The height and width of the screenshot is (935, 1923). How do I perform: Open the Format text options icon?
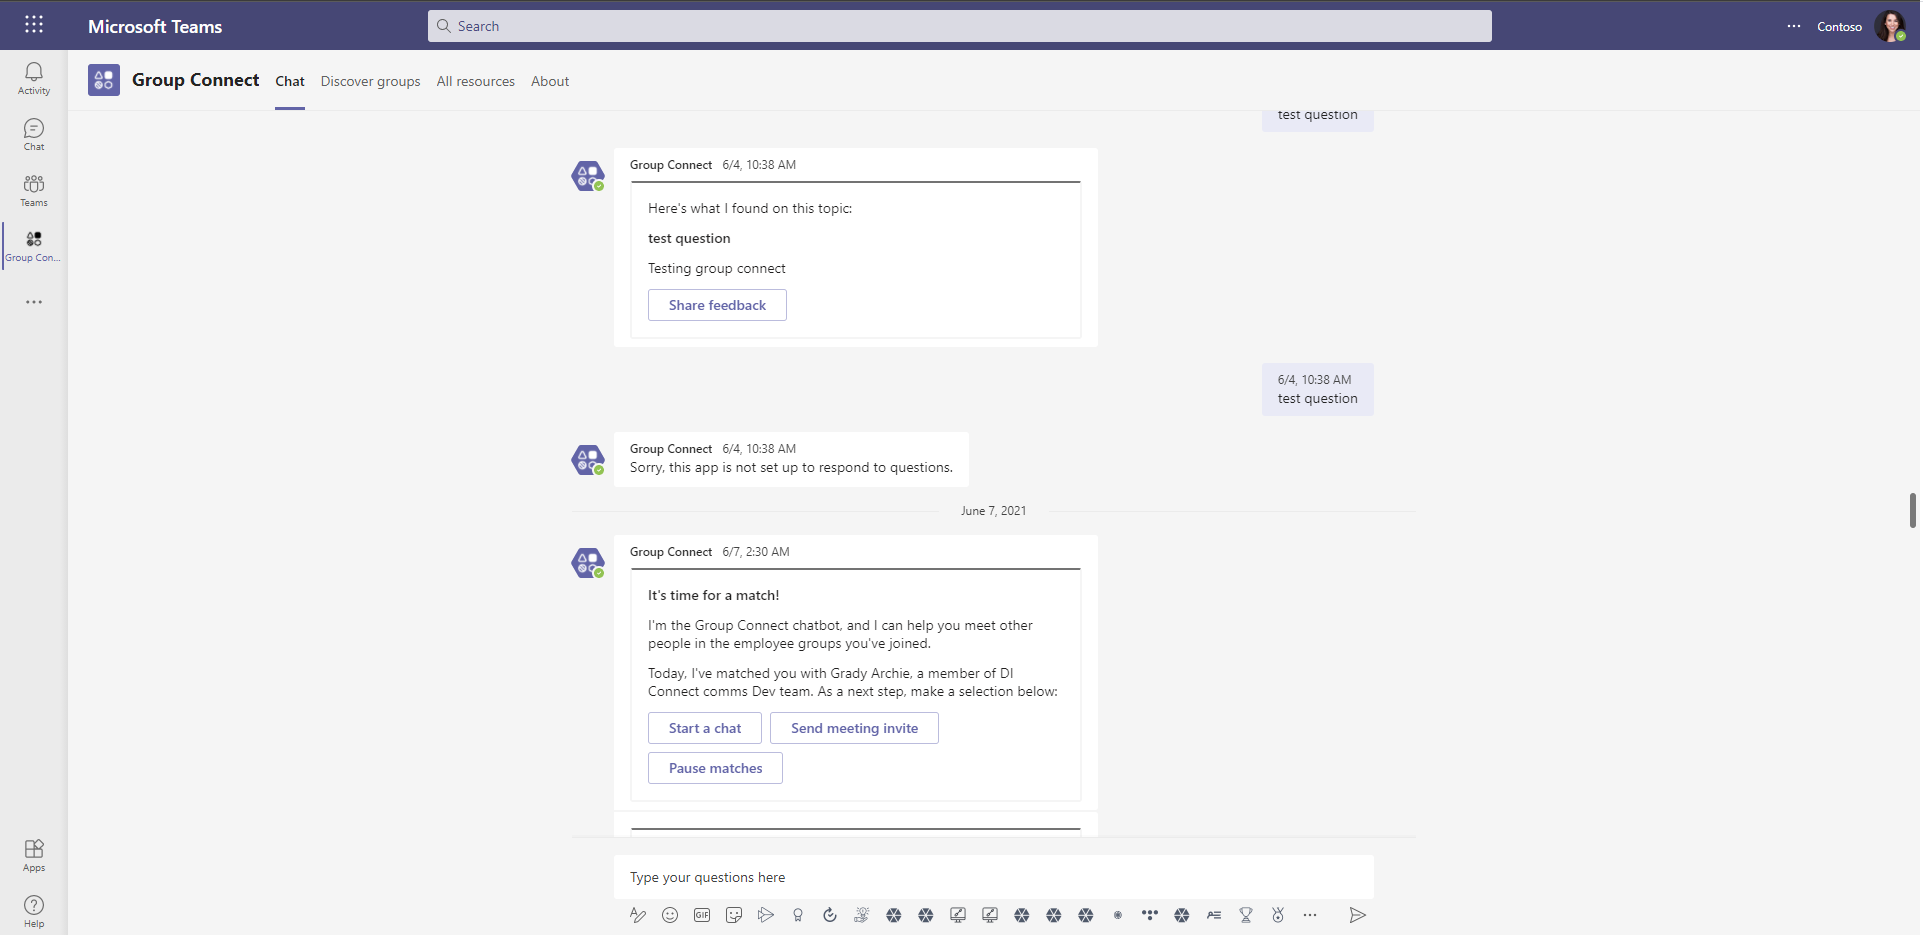pyautogui.click(x=638, y=915)
